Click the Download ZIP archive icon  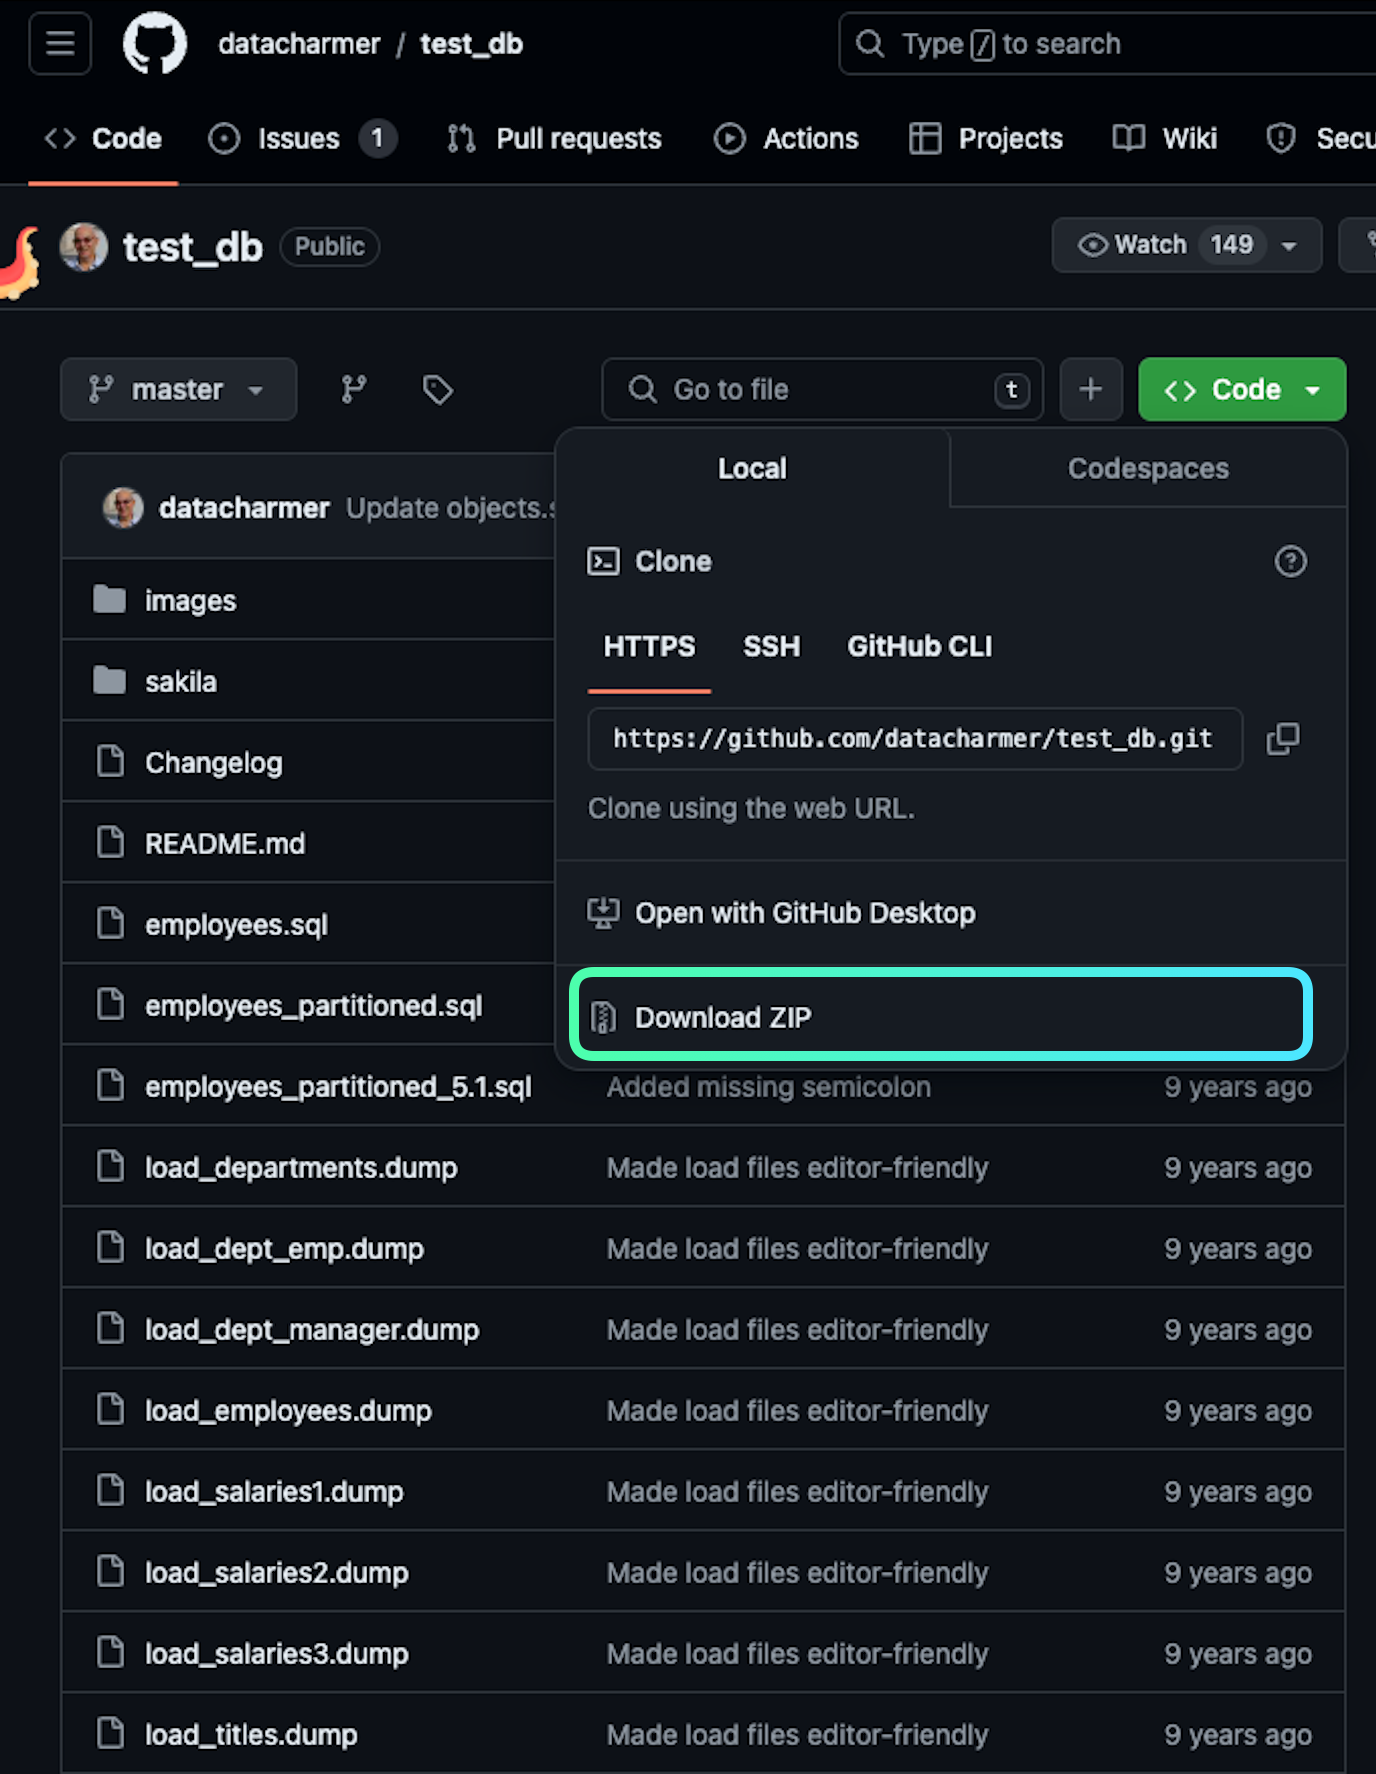pos(604,1017)
